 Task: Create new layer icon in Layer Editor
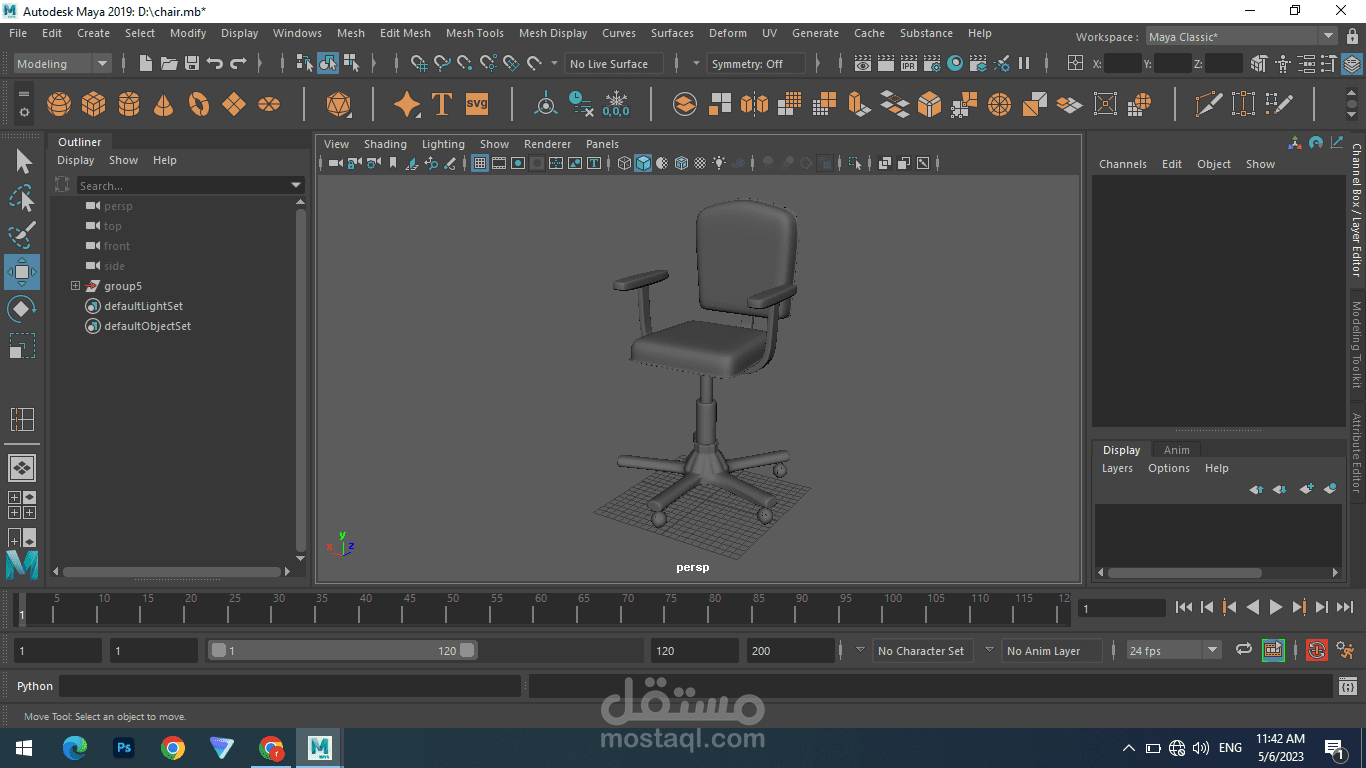coord(1306,489)
